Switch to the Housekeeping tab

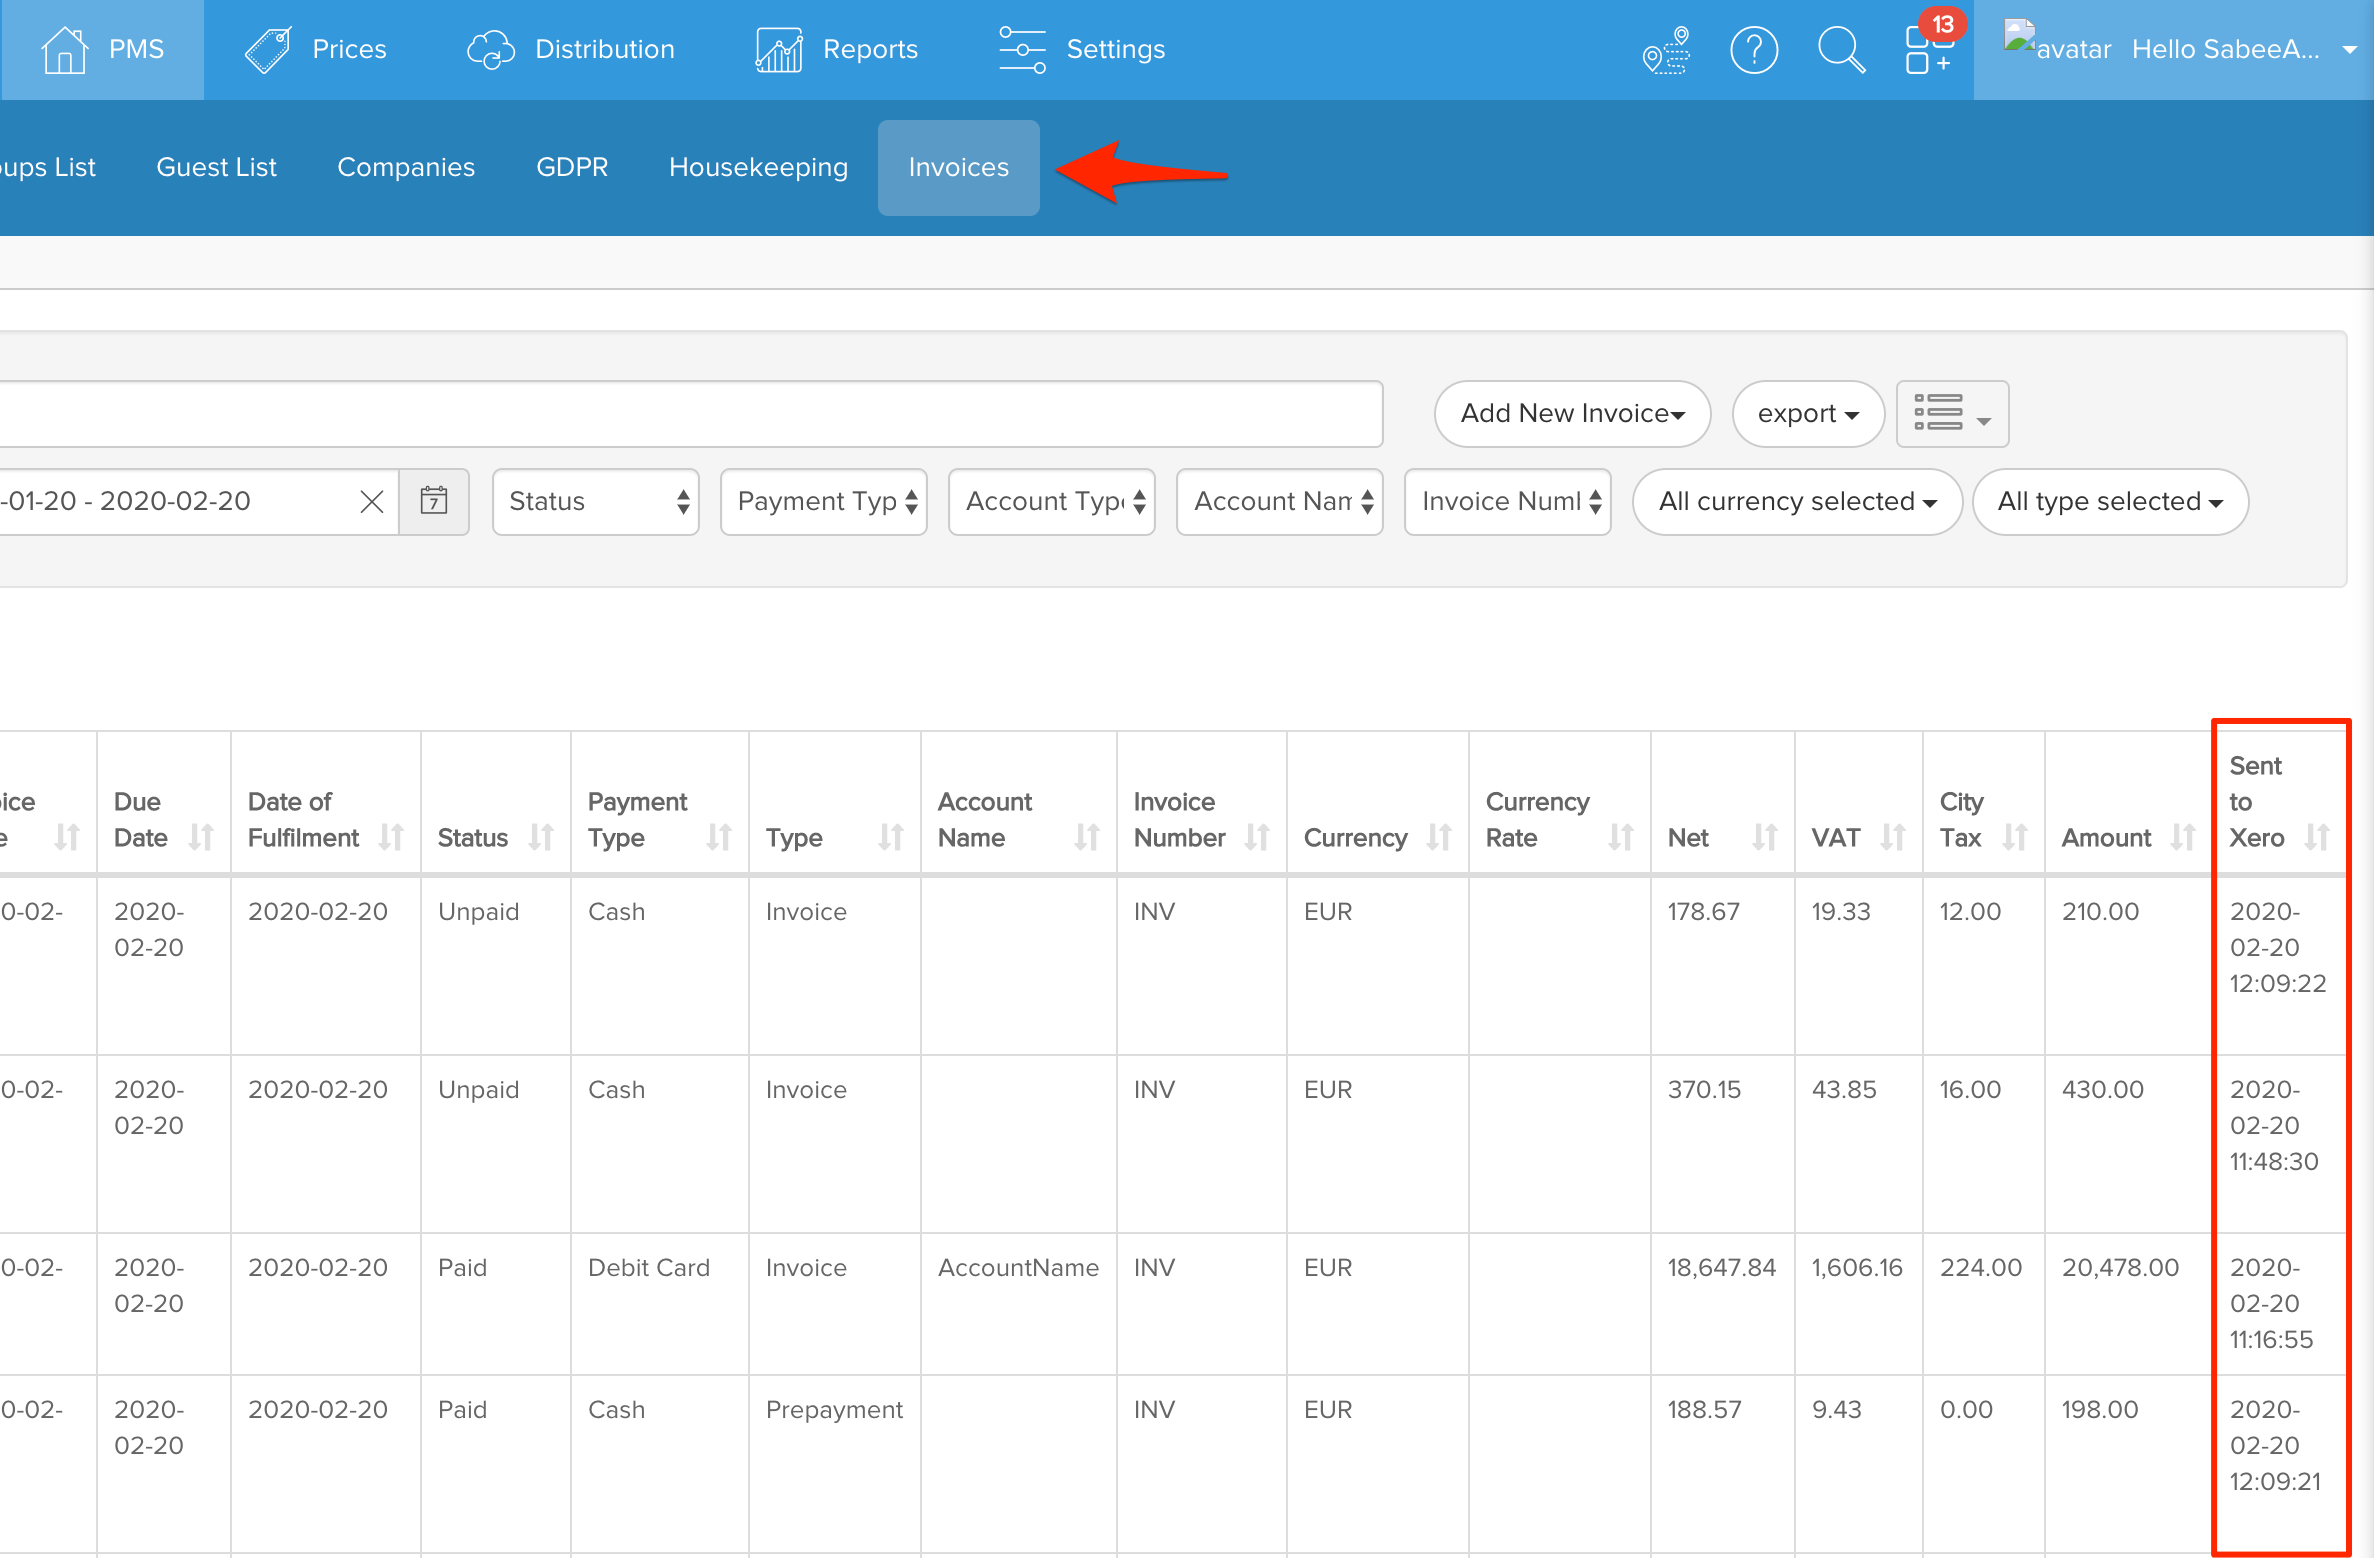[758, 167]
